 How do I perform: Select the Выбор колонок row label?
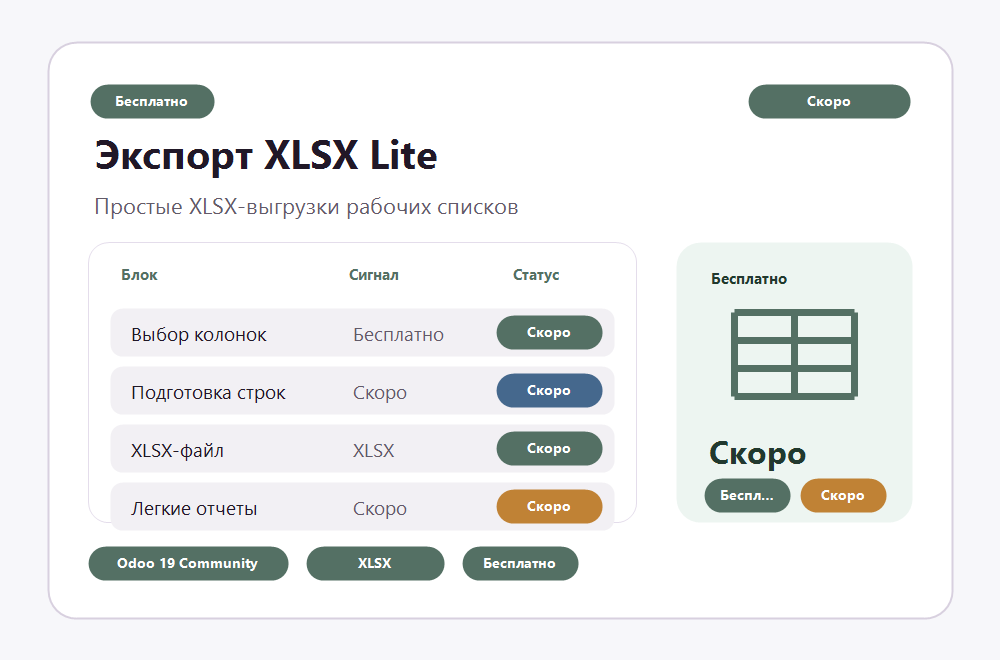tap(199, 335)
